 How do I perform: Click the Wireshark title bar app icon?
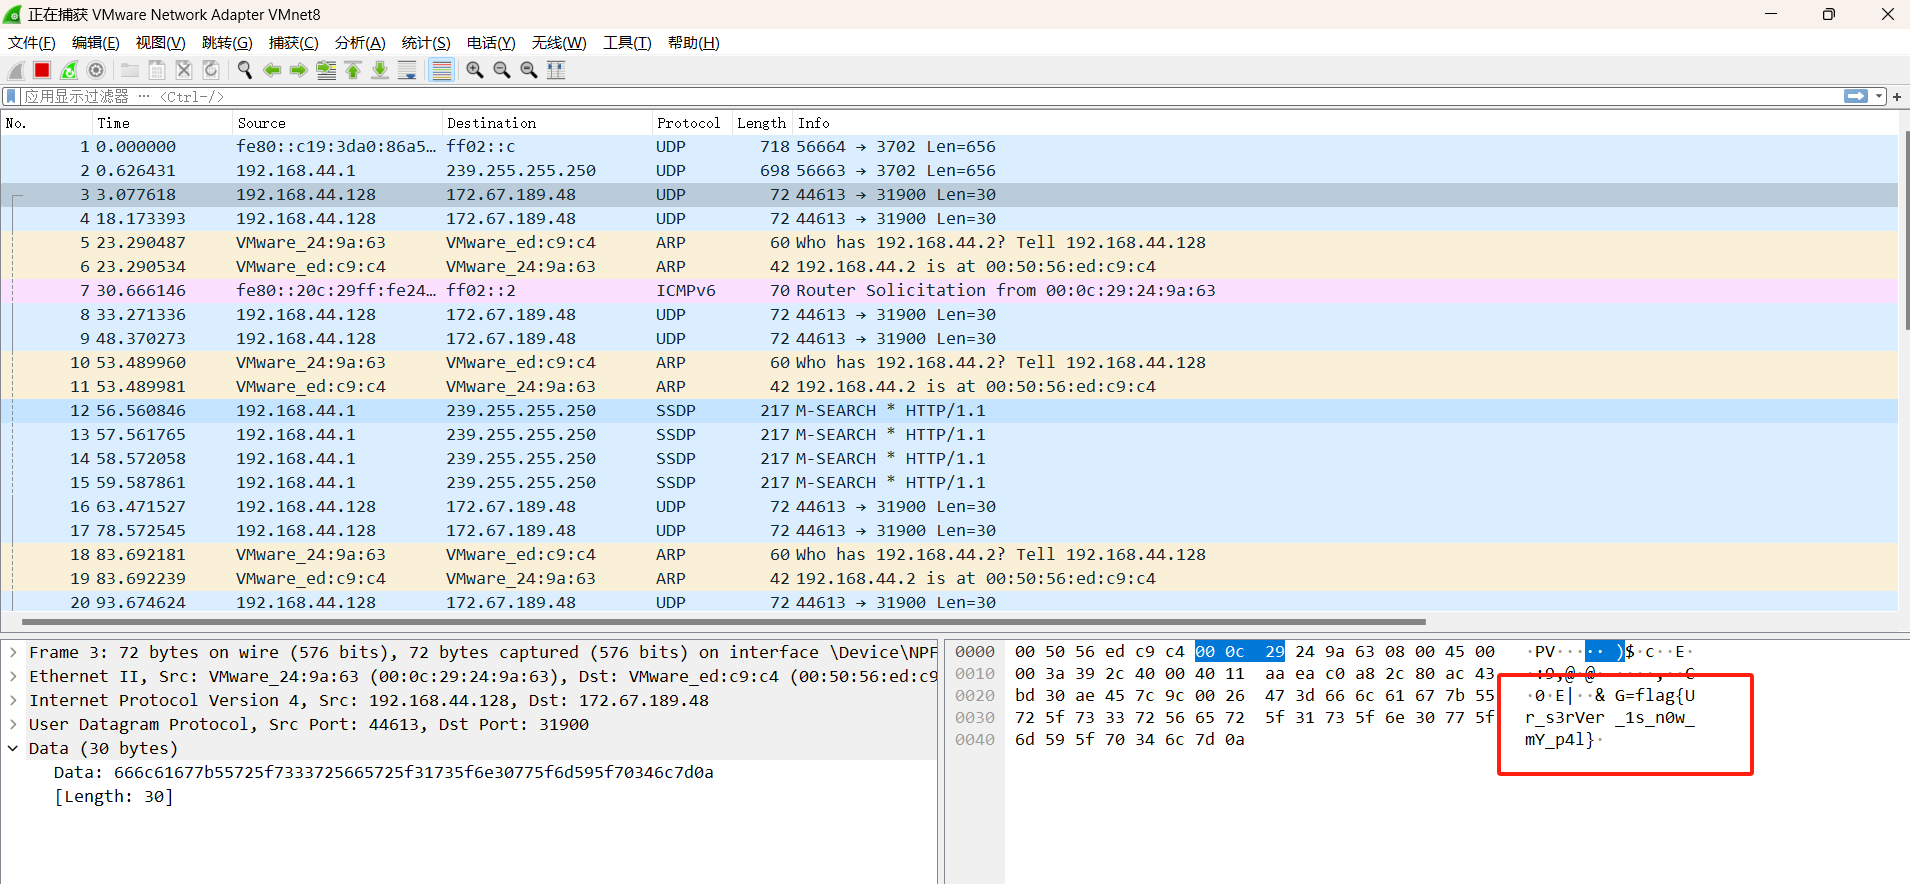point(13,14)
